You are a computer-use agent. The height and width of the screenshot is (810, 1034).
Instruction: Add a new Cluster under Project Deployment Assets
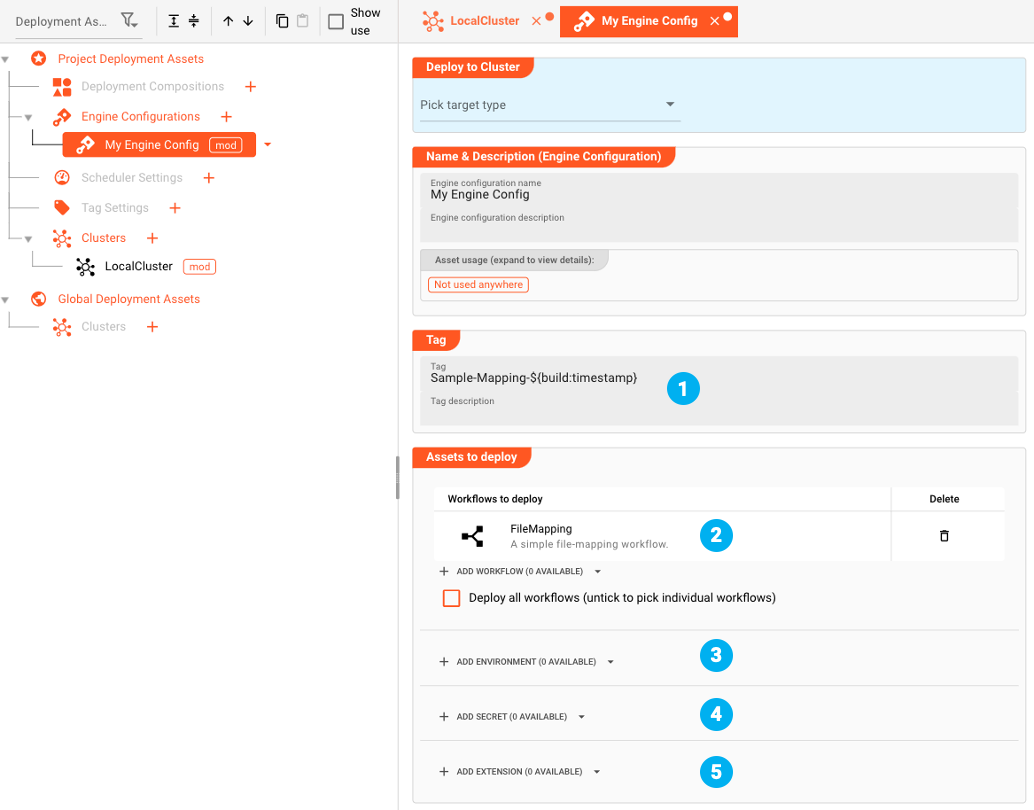152,238
